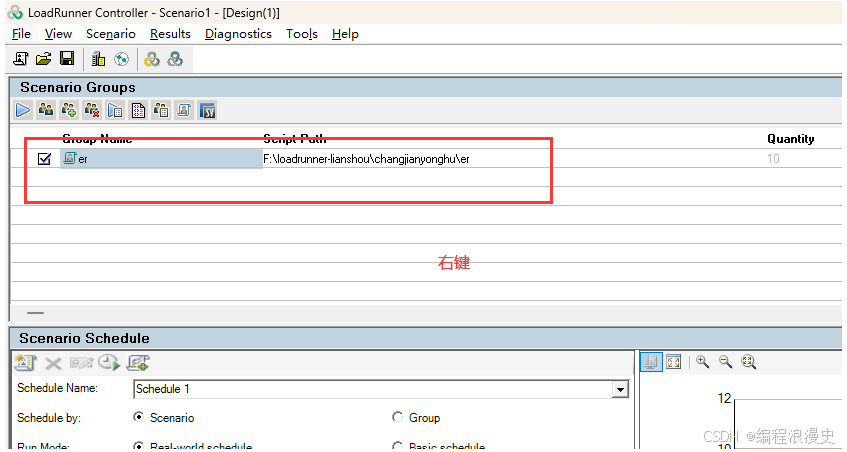Expand the Schedule Name dropdown arrow
This screenshot has height=452, width=847.
tap(621, 389)
